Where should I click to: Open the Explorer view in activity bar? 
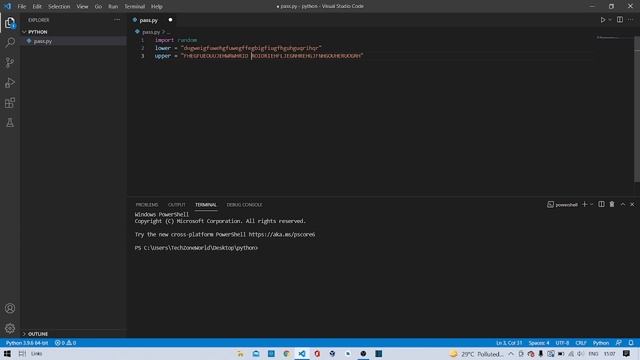point(10,23)
